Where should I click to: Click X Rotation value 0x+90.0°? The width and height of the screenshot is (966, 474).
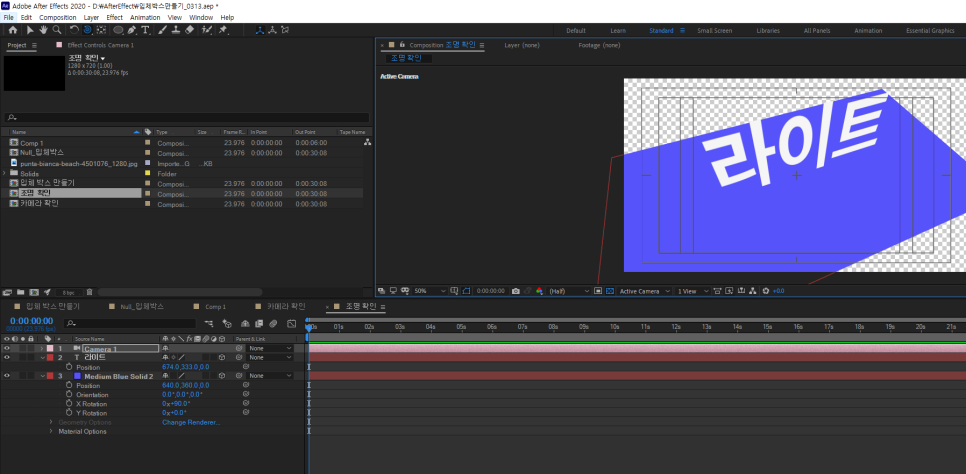click(x=176, y=404)
